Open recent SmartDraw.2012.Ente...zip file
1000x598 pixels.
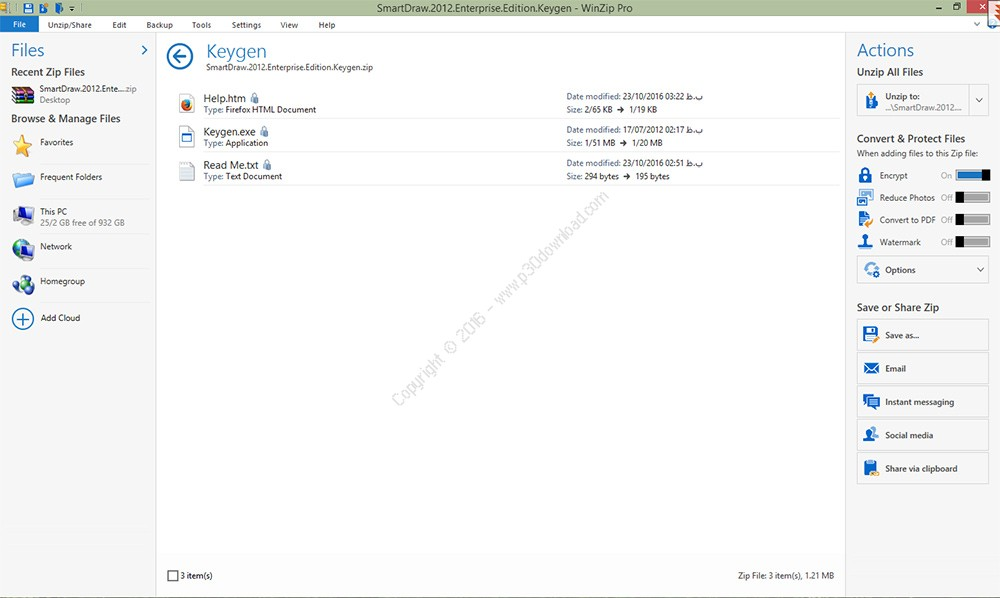click(x=88, y=94)
